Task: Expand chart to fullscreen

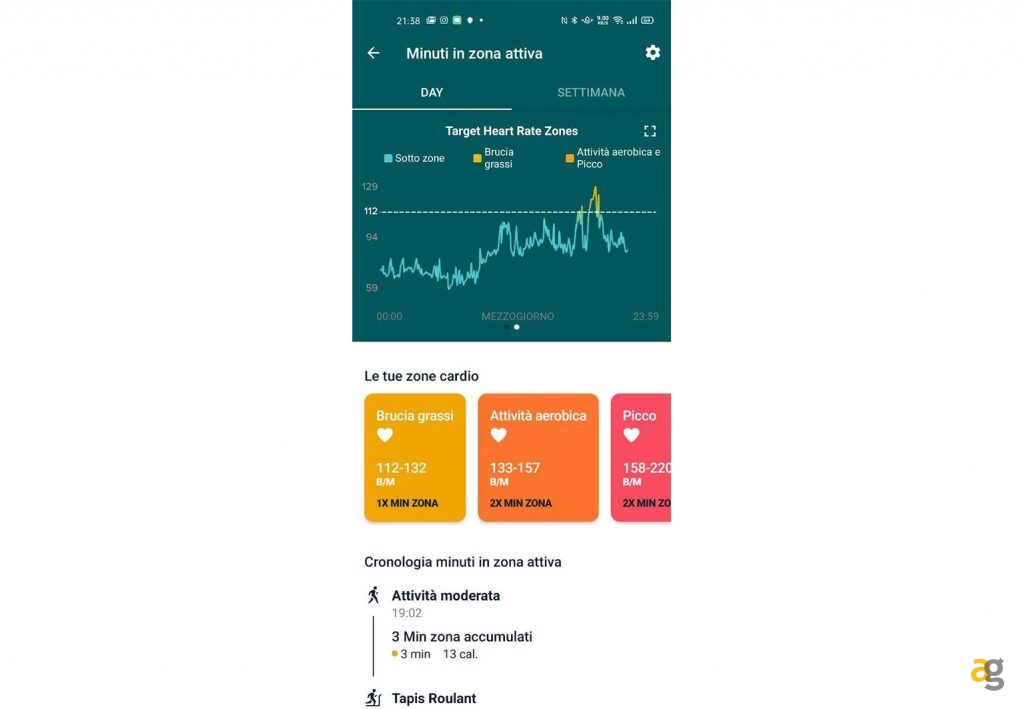Action: [650, 131]
